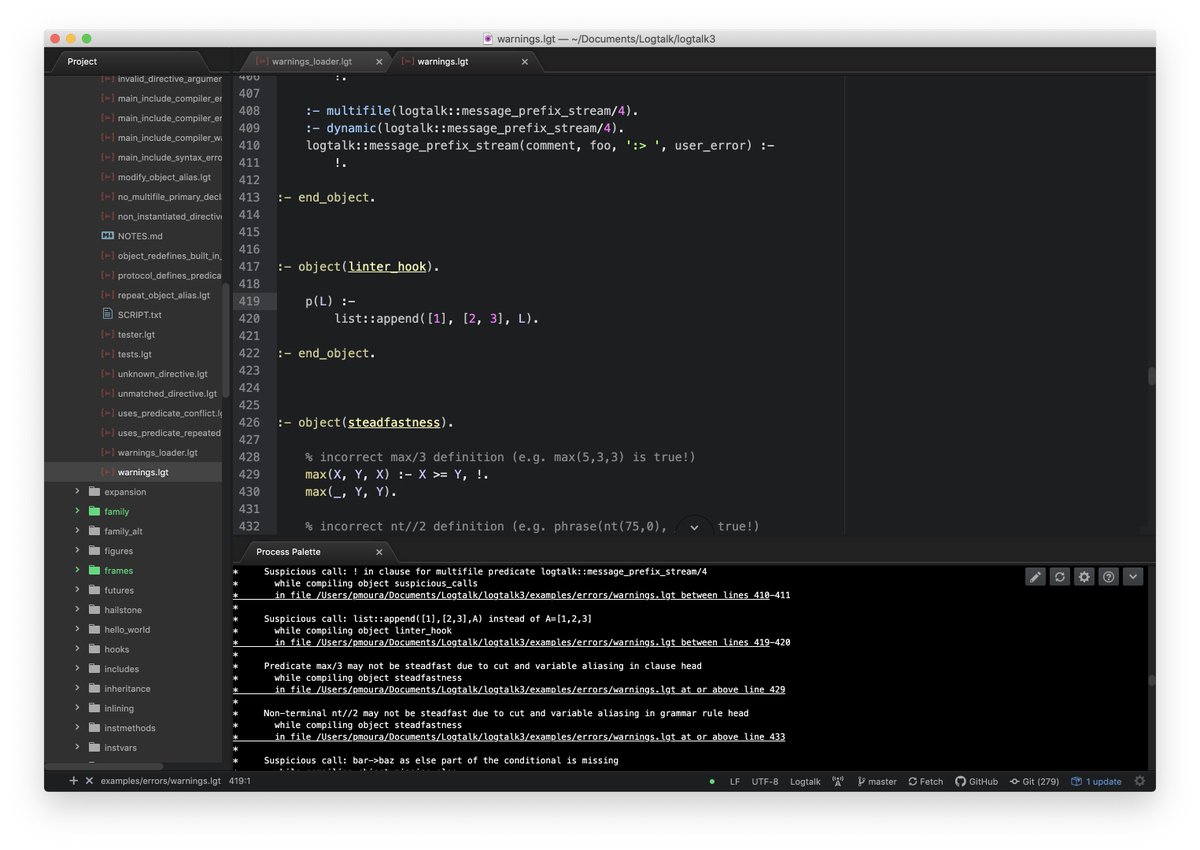Click the broadcast antenna icon in status bar
Viewport: 1200px width, 850px height.
click(x=838, y=781)
